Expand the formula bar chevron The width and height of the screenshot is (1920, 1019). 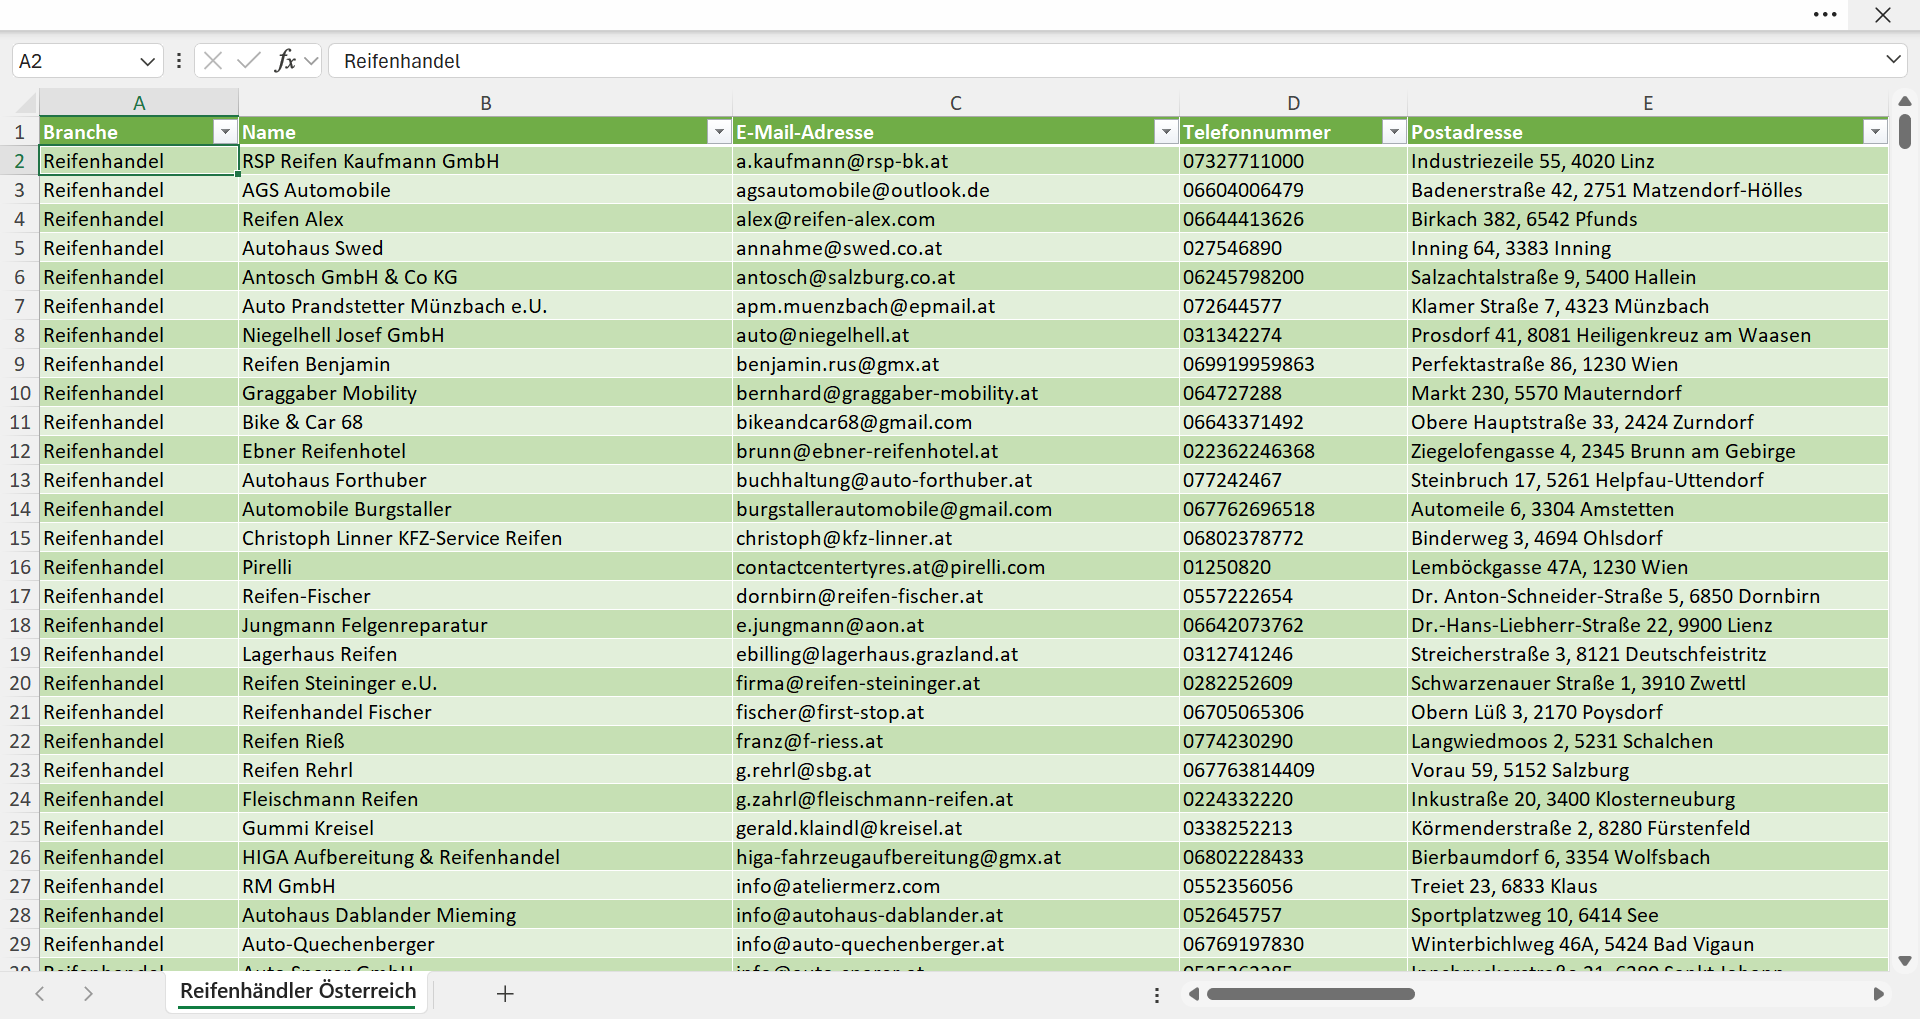tap(1893, 60)
